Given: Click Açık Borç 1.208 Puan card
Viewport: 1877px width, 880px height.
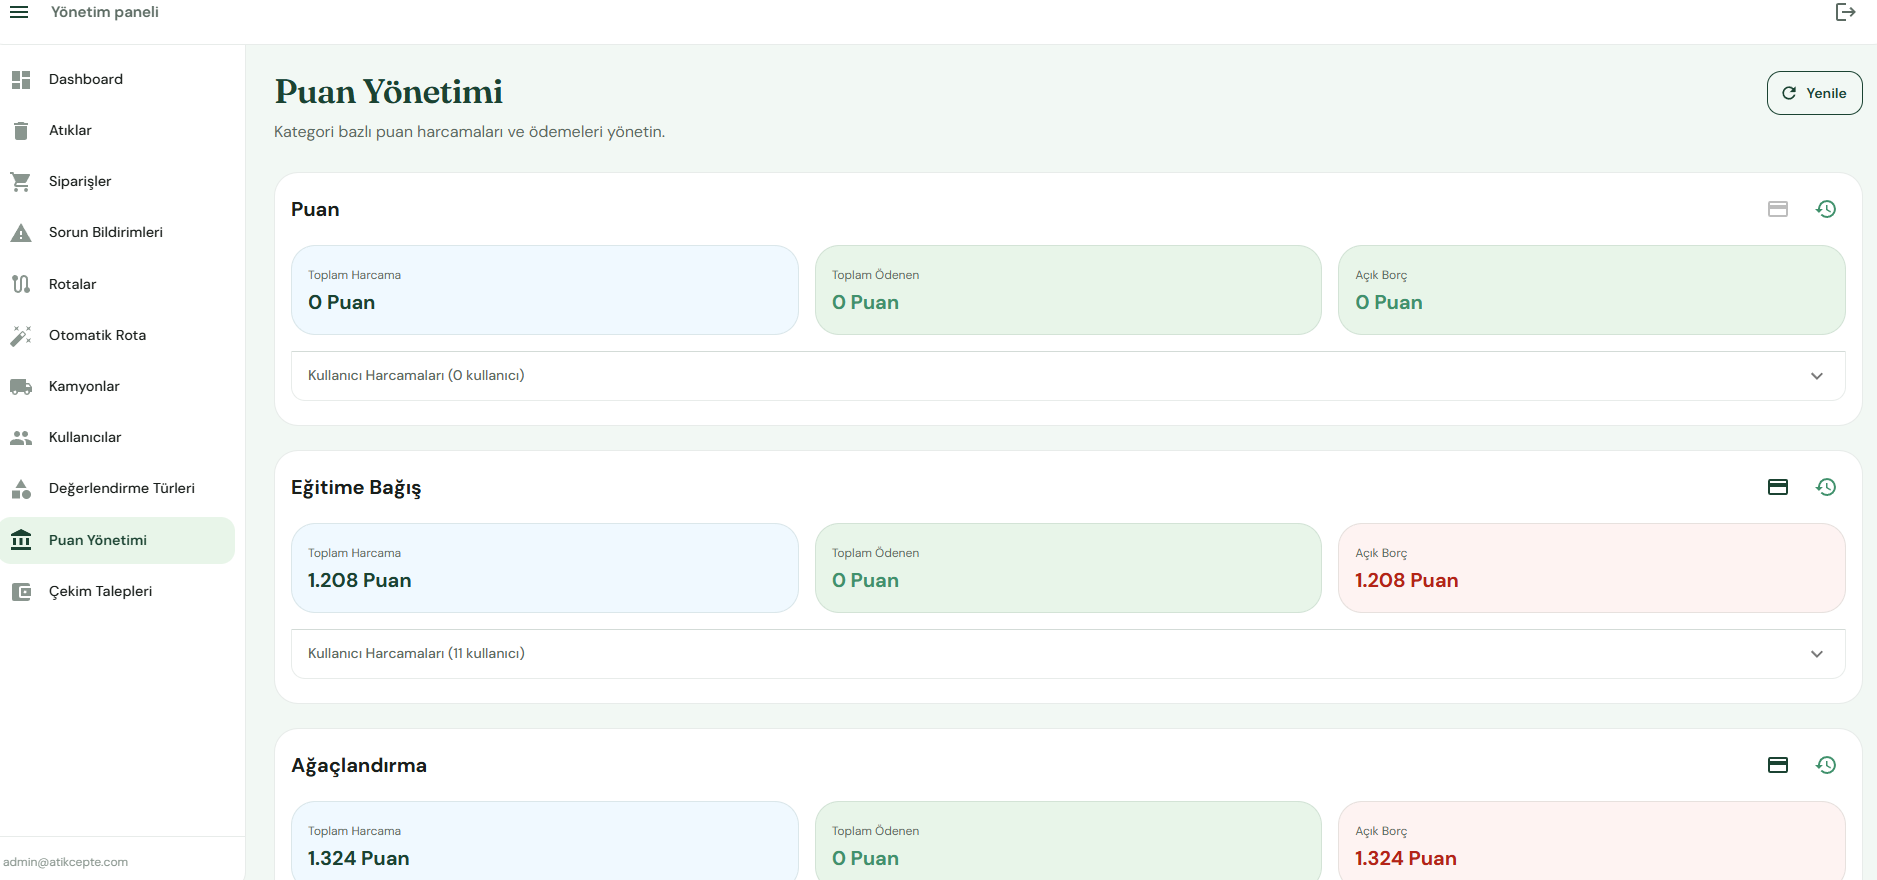Looking at the screenshot, I should pyautogui.click(x=1591, y=568).
